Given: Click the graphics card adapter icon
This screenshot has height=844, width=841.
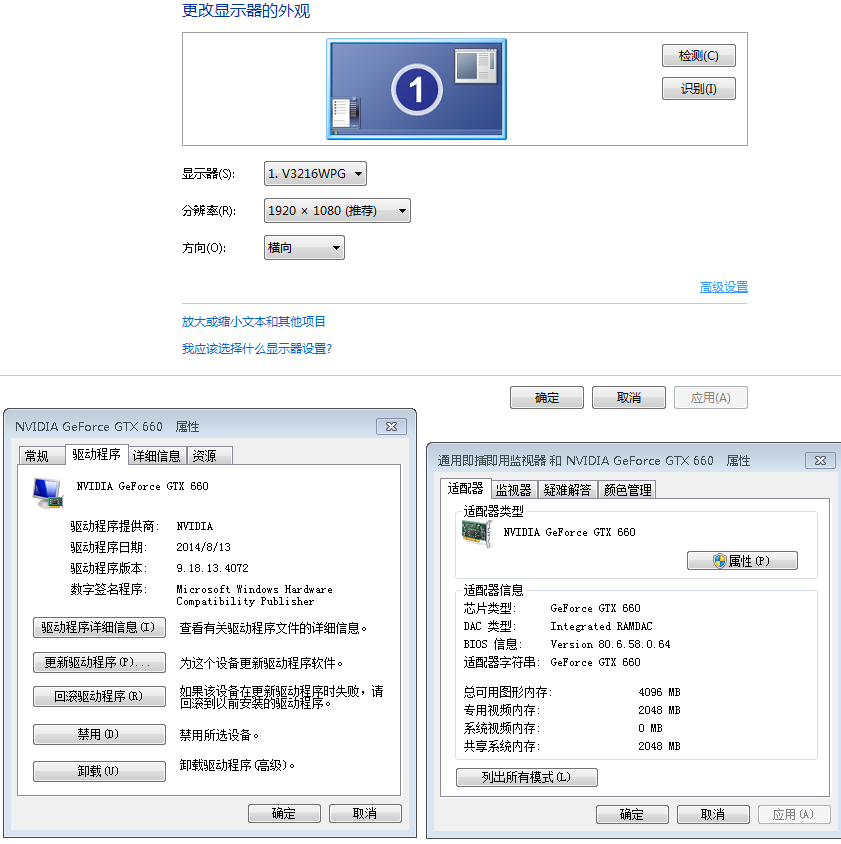Looking at the screenshot, I should coord(477,534).
